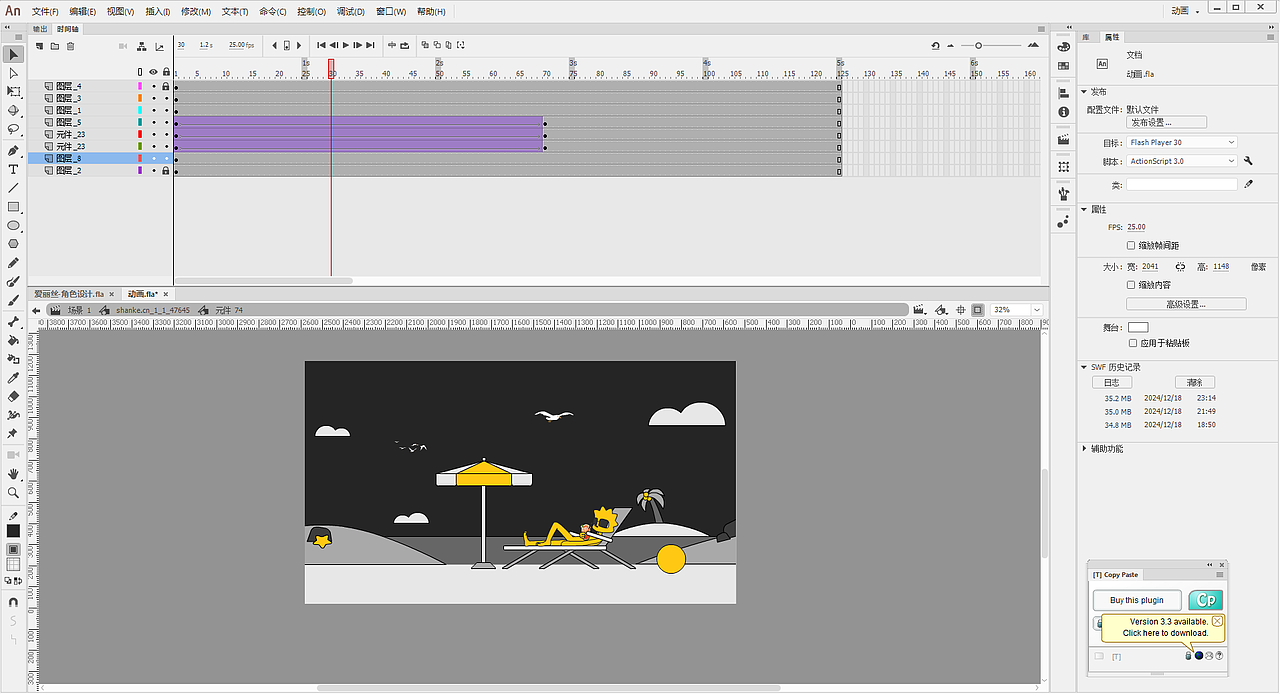
Task: Enable the 应用于粘贴板 checkbox
Action: [1133, 343]
